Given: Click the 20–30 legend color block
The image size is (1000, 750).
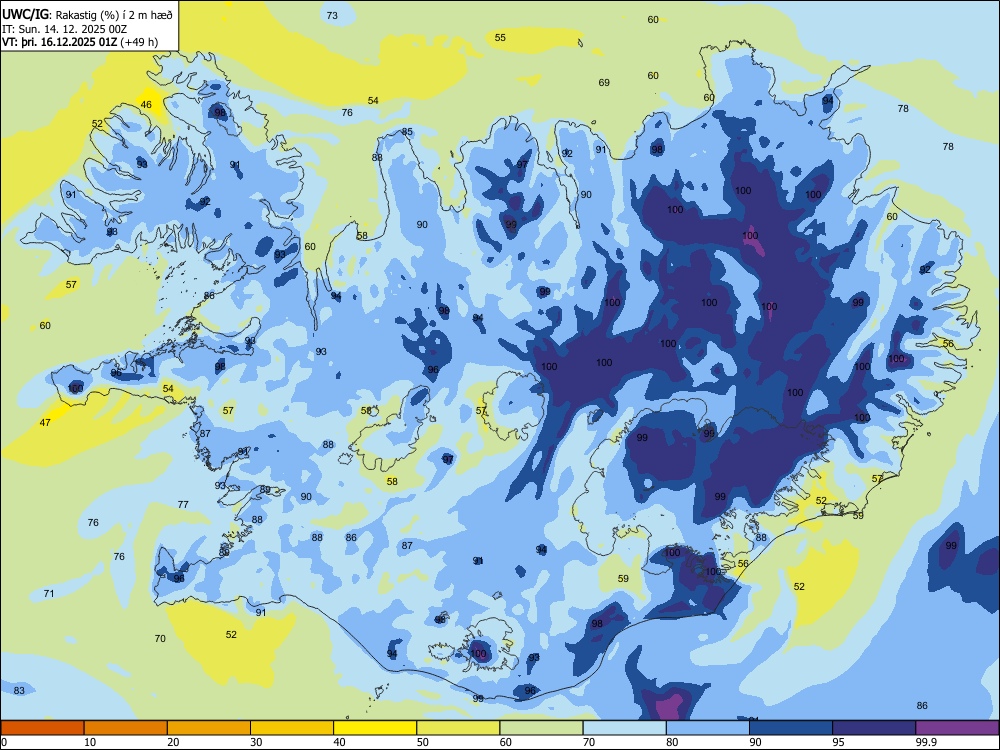Looking at the screenshot, I should click(209, 728).
